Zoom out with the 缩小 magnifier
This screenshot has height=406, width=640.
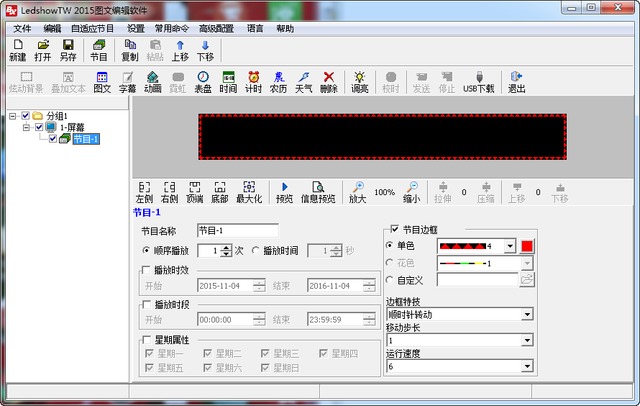click(411, 192)
